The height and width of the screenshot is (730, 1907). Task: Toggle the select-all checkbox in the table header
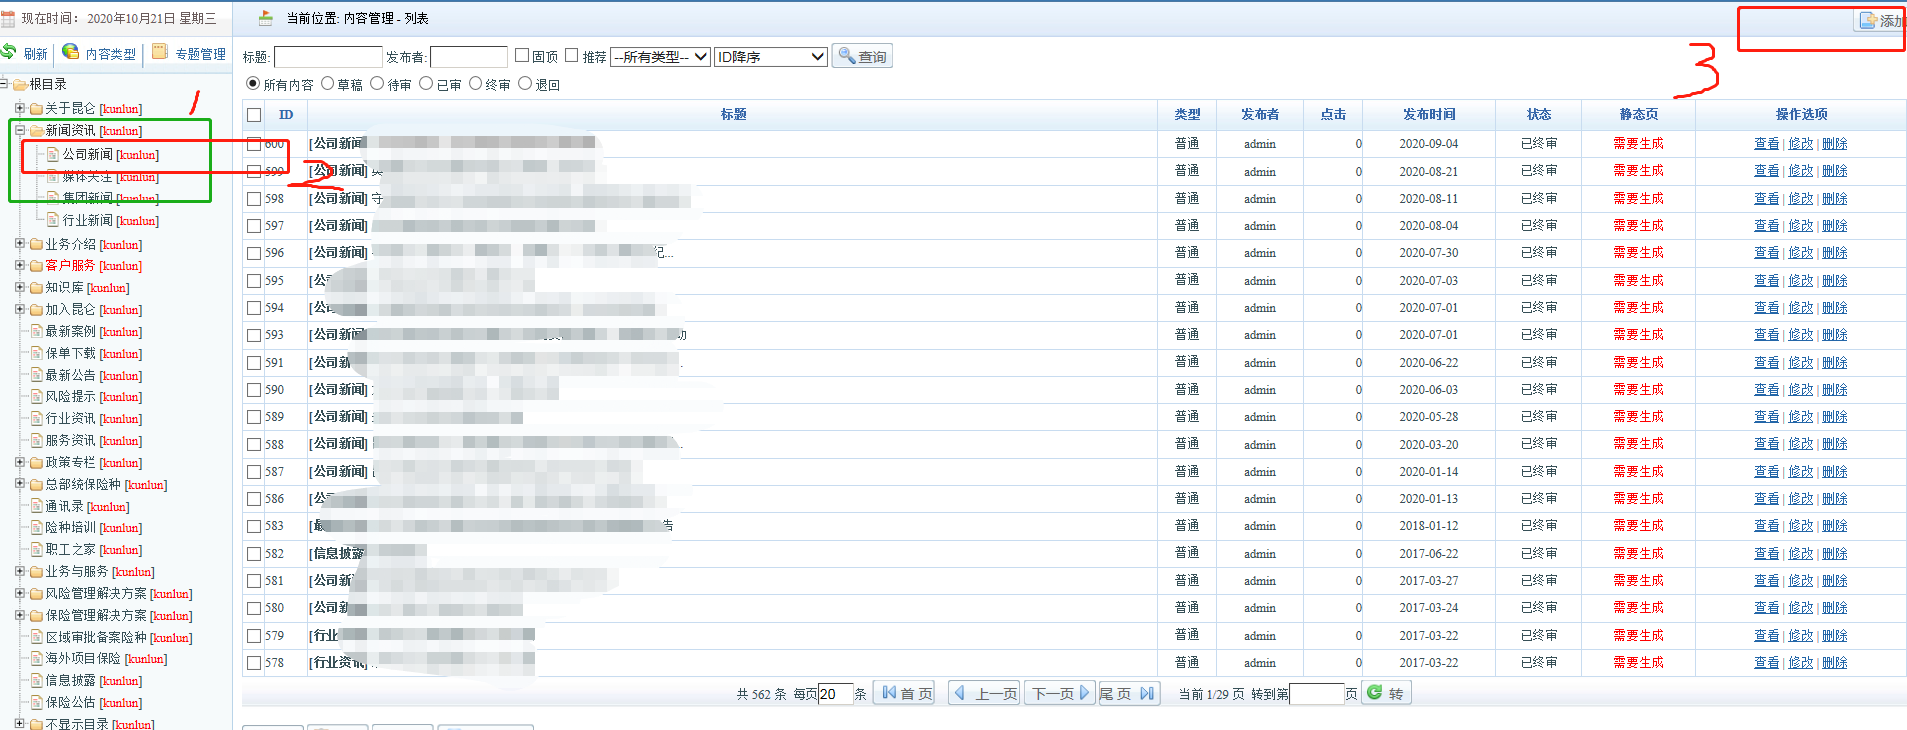(254, 115)
